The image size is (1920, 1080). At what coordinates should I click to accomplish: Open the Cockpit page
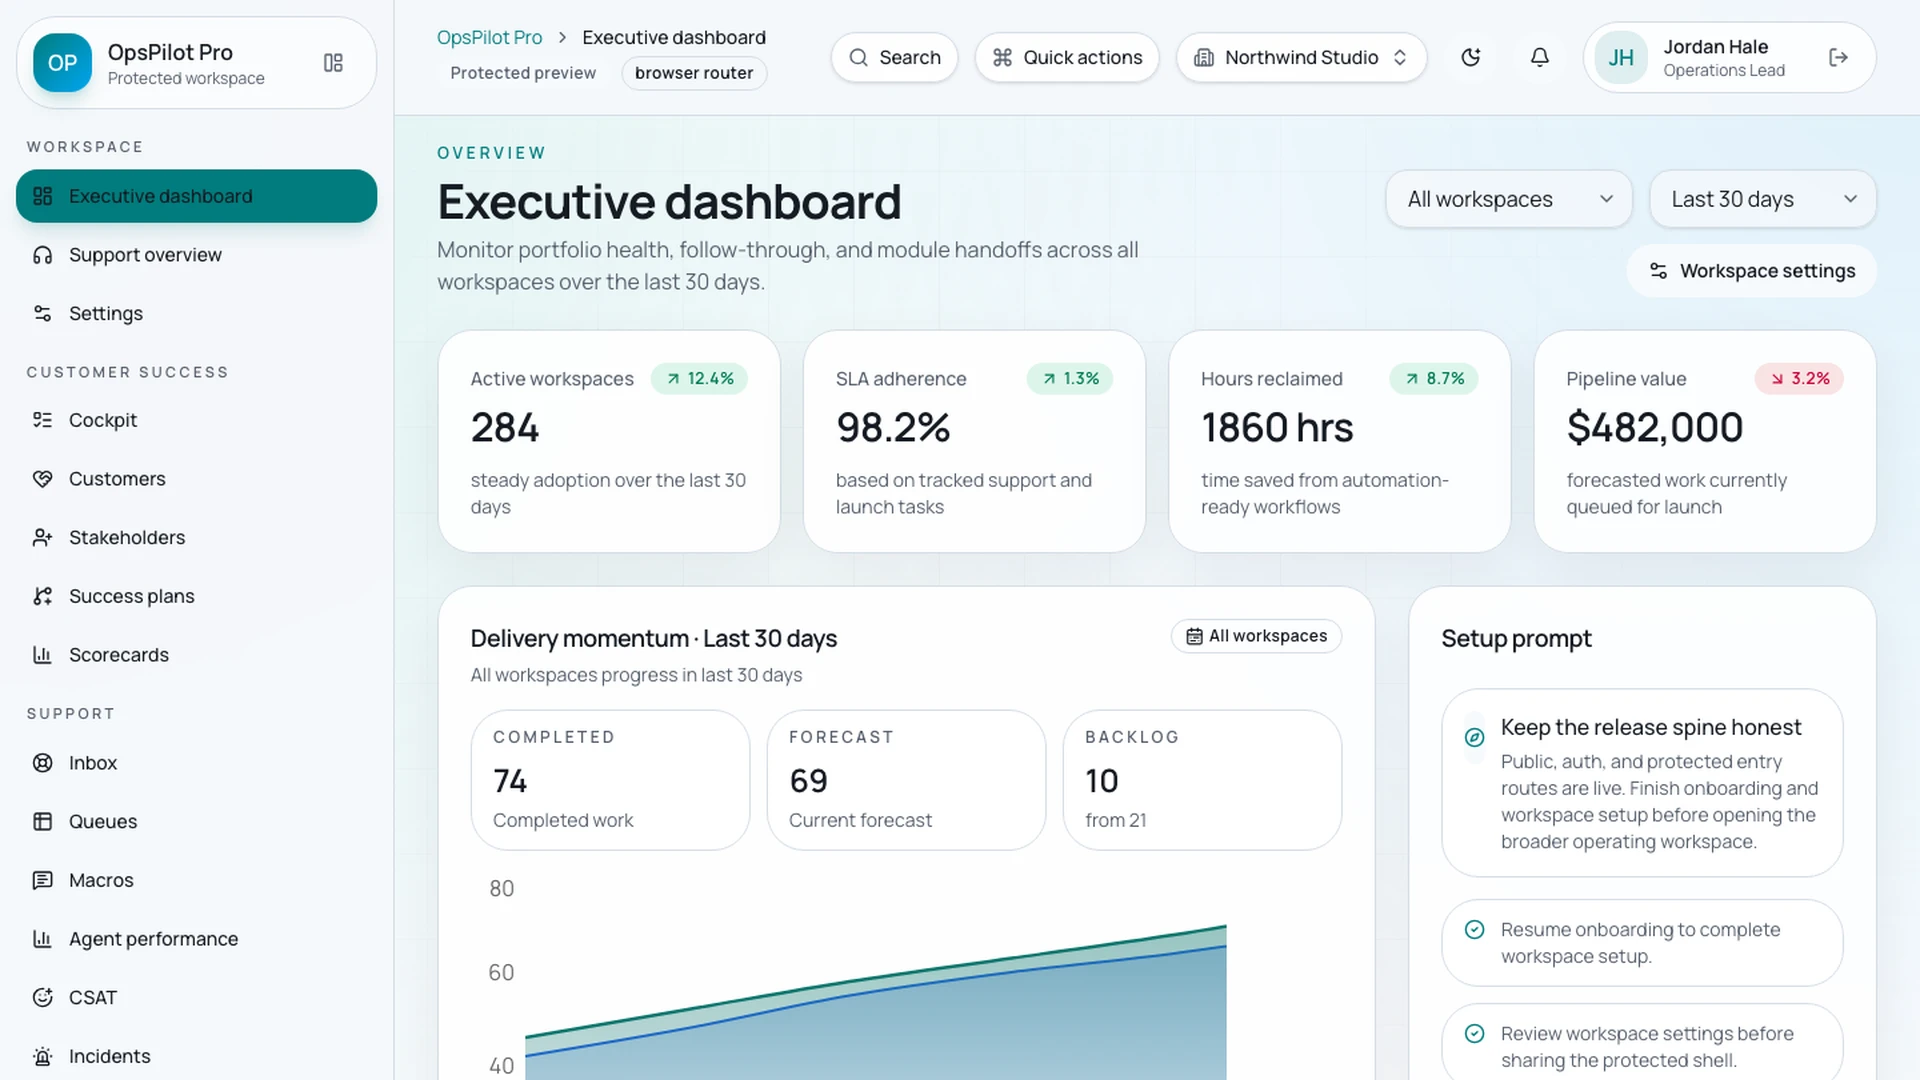point(196,420)
